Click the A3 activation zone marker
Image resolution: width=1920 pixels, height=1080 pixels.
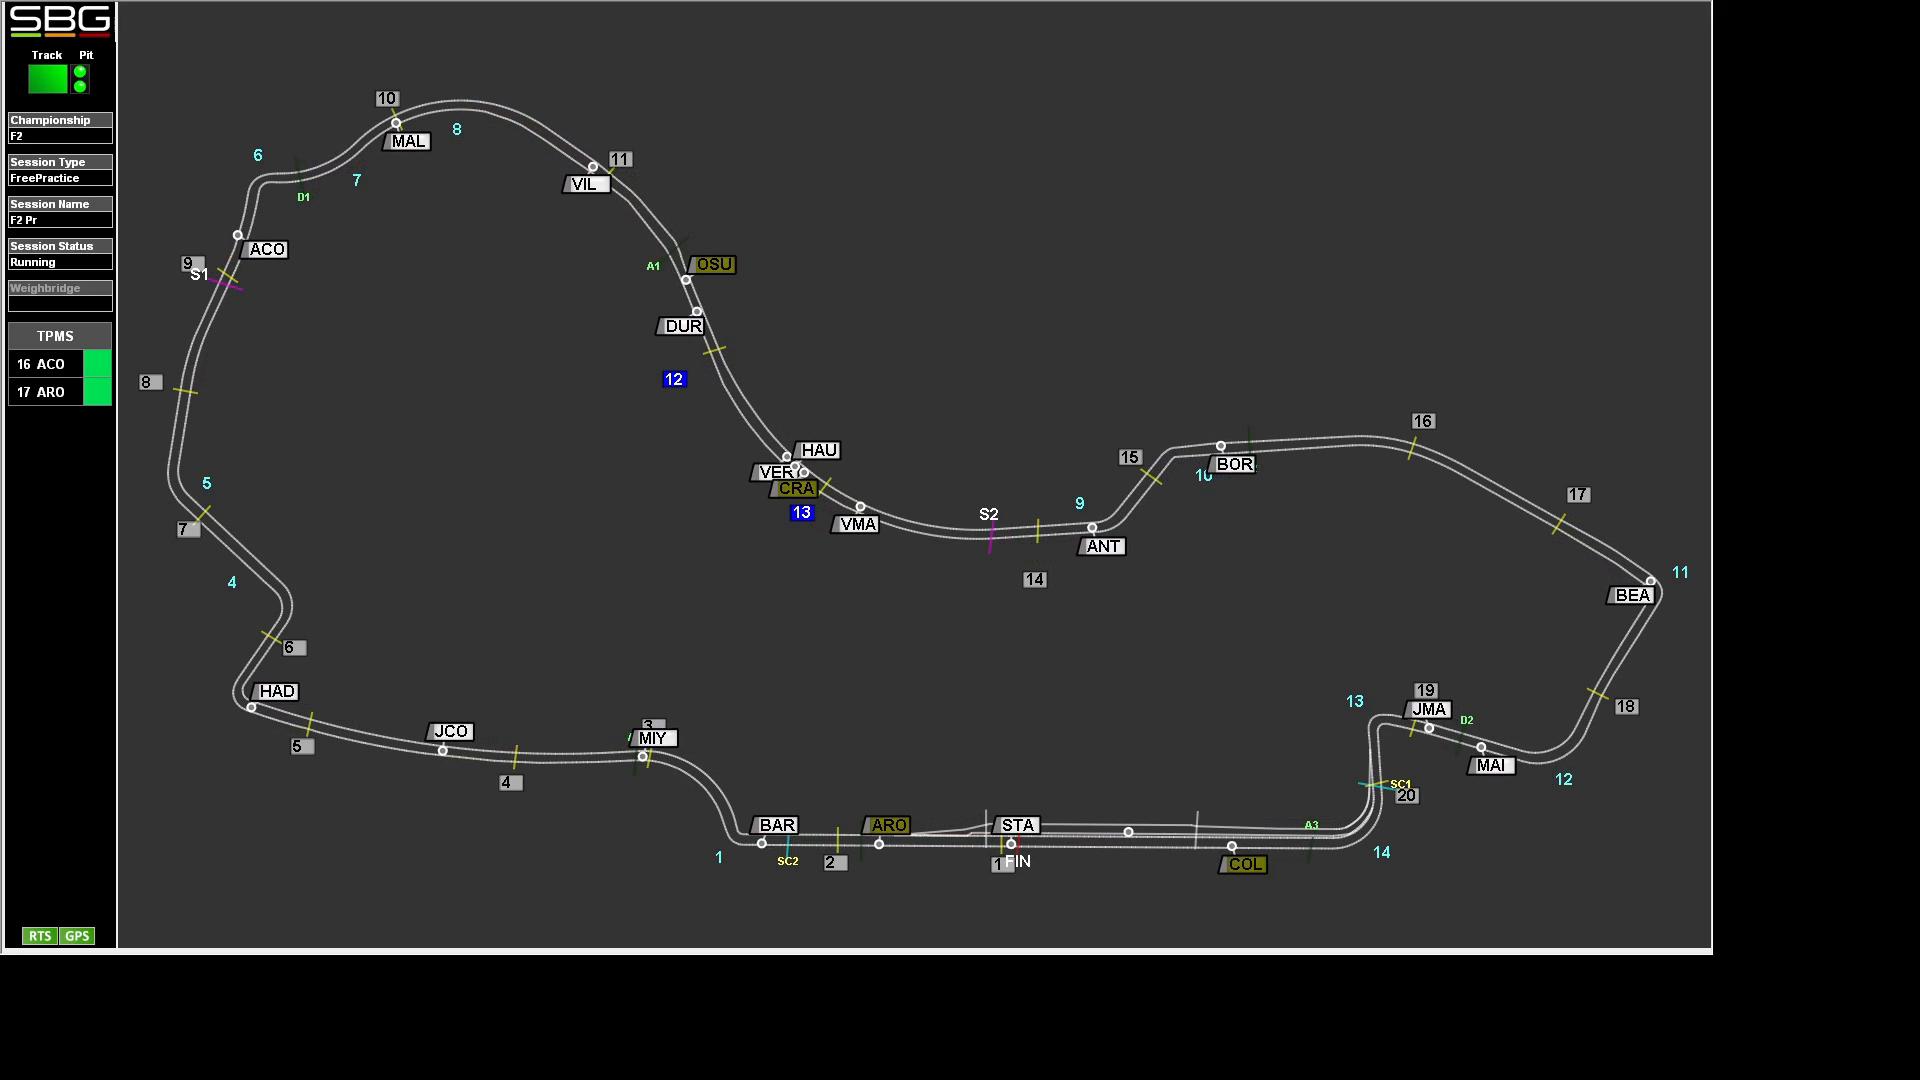tap(1311, 825)
